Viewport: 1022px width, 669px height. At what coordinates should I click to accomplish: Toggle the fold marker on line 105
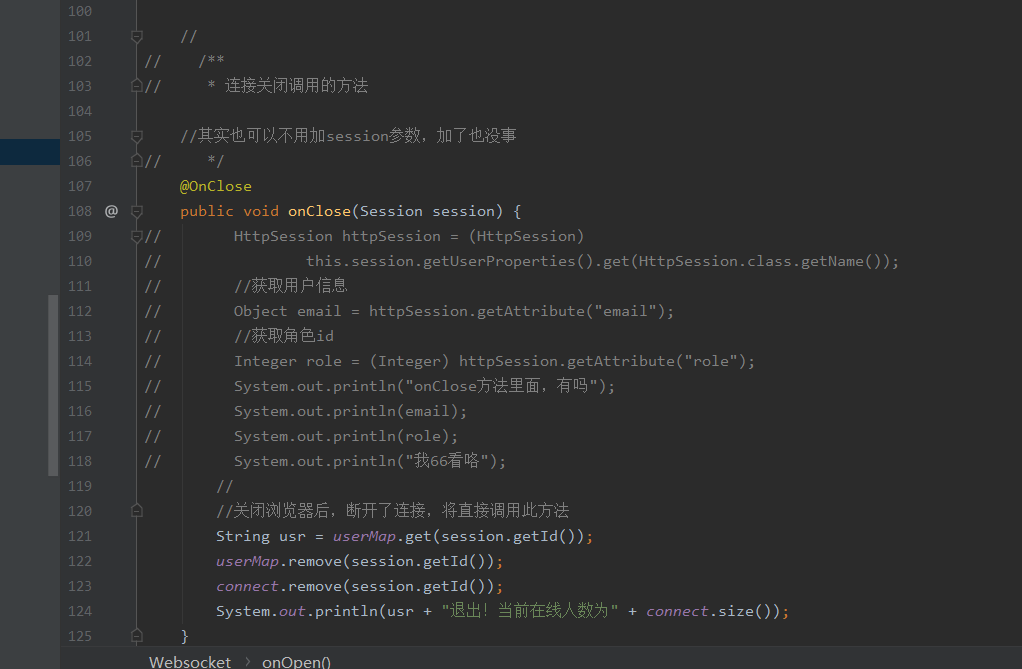pos(137,136)
